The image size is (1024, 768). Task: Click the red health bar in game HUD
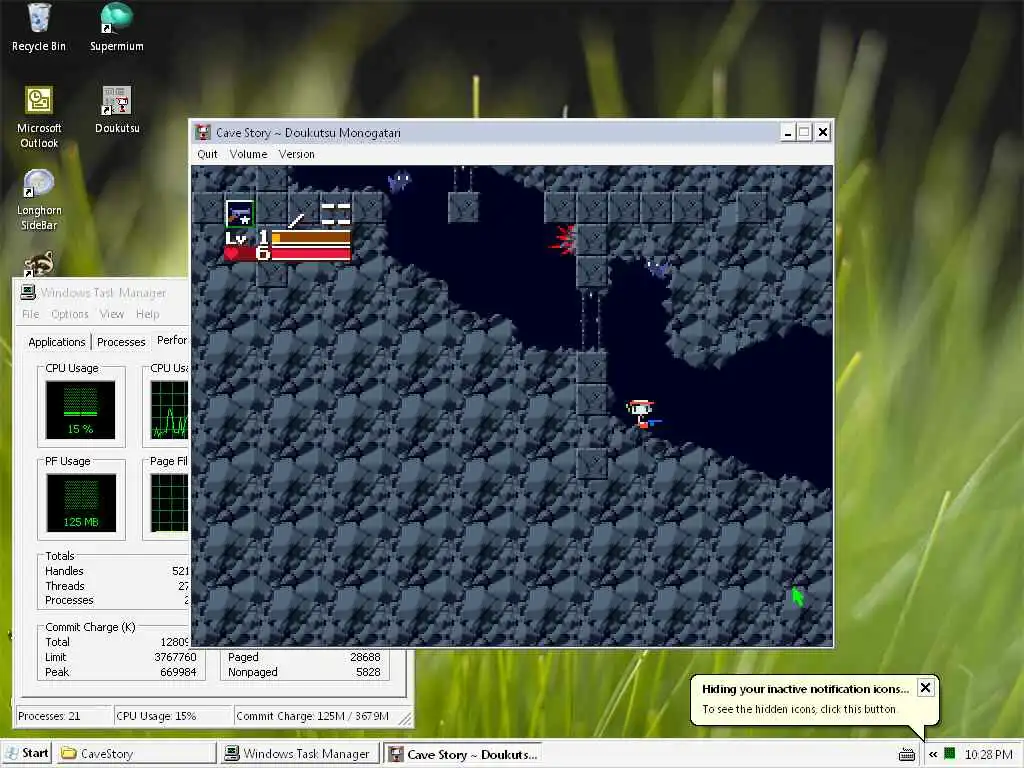311,253
